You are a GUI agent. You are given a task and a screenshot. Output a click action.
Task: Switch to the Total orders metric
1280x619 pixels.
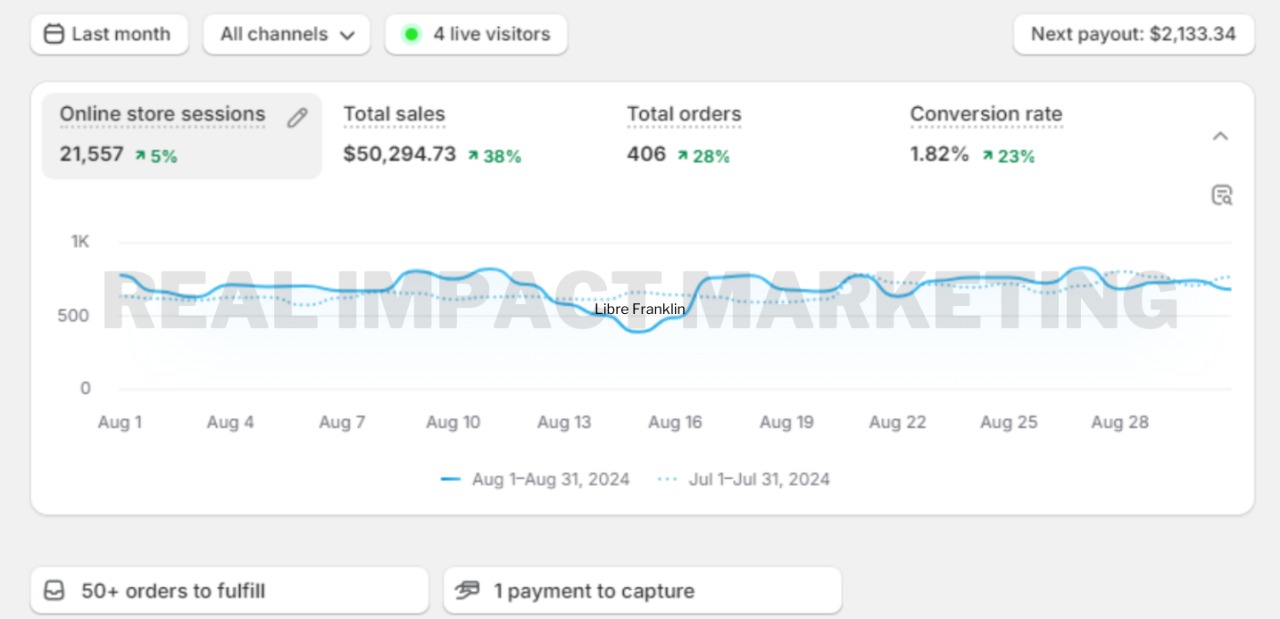point(684,115)
